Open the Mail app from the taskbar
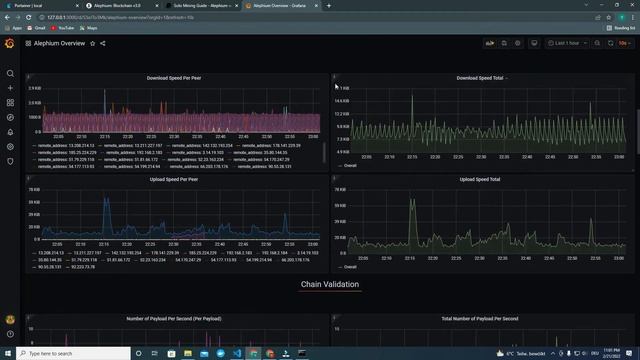This screenshot has width=640, height=360. (204, 353)
